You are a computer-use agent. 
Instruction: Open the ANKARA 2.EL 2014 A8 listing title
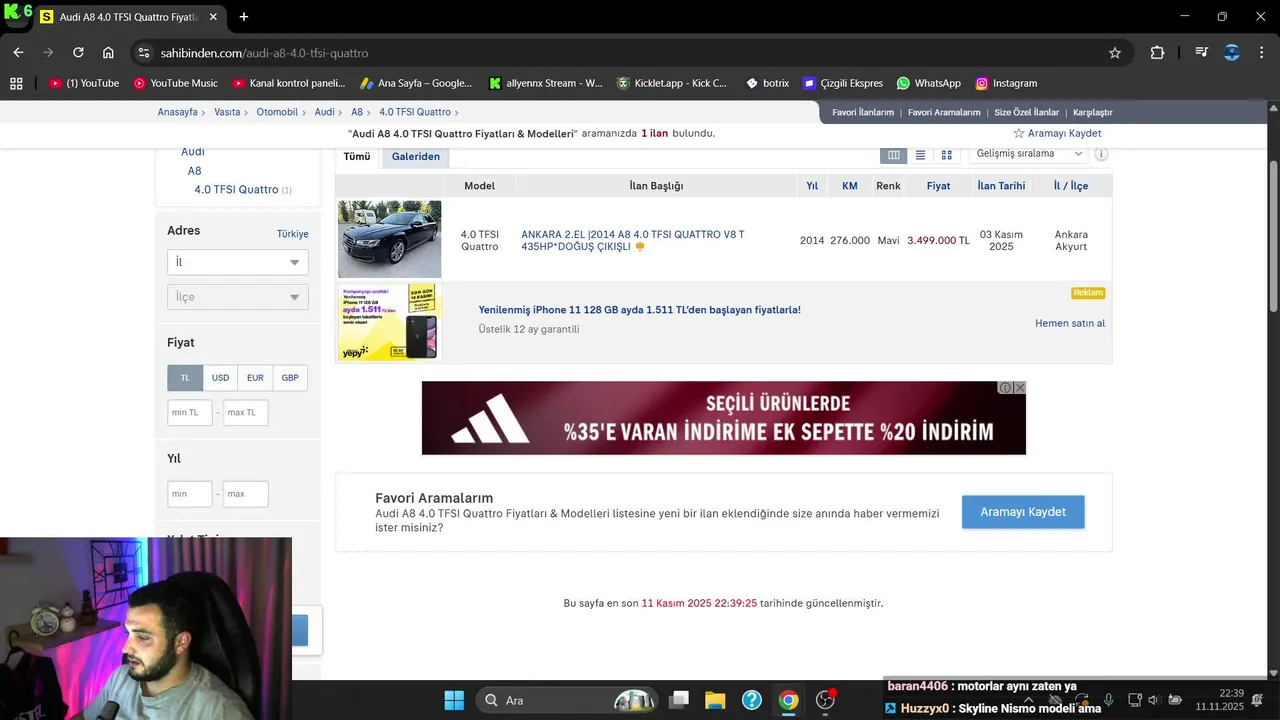pyautogui.click(x=633, y=240)
